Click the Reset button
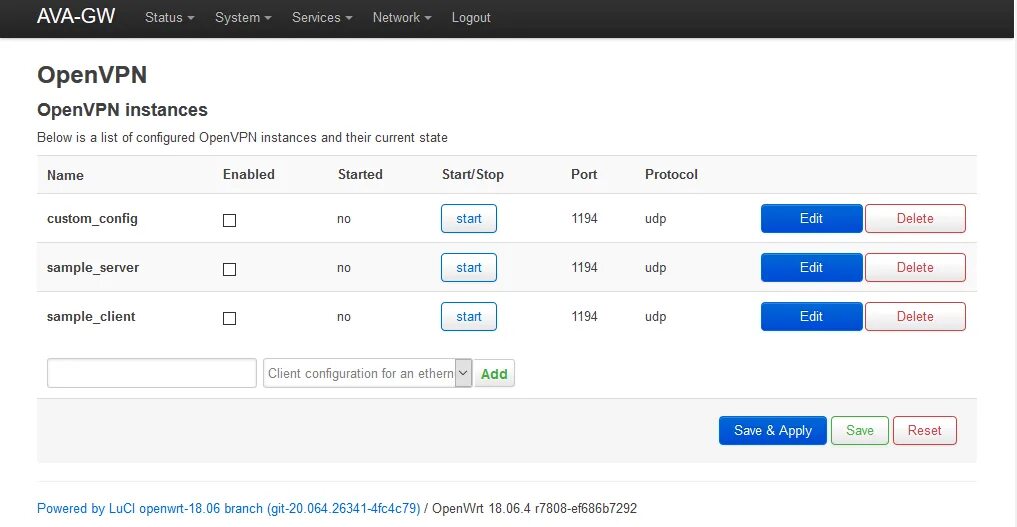 click(x=924, y=430)
